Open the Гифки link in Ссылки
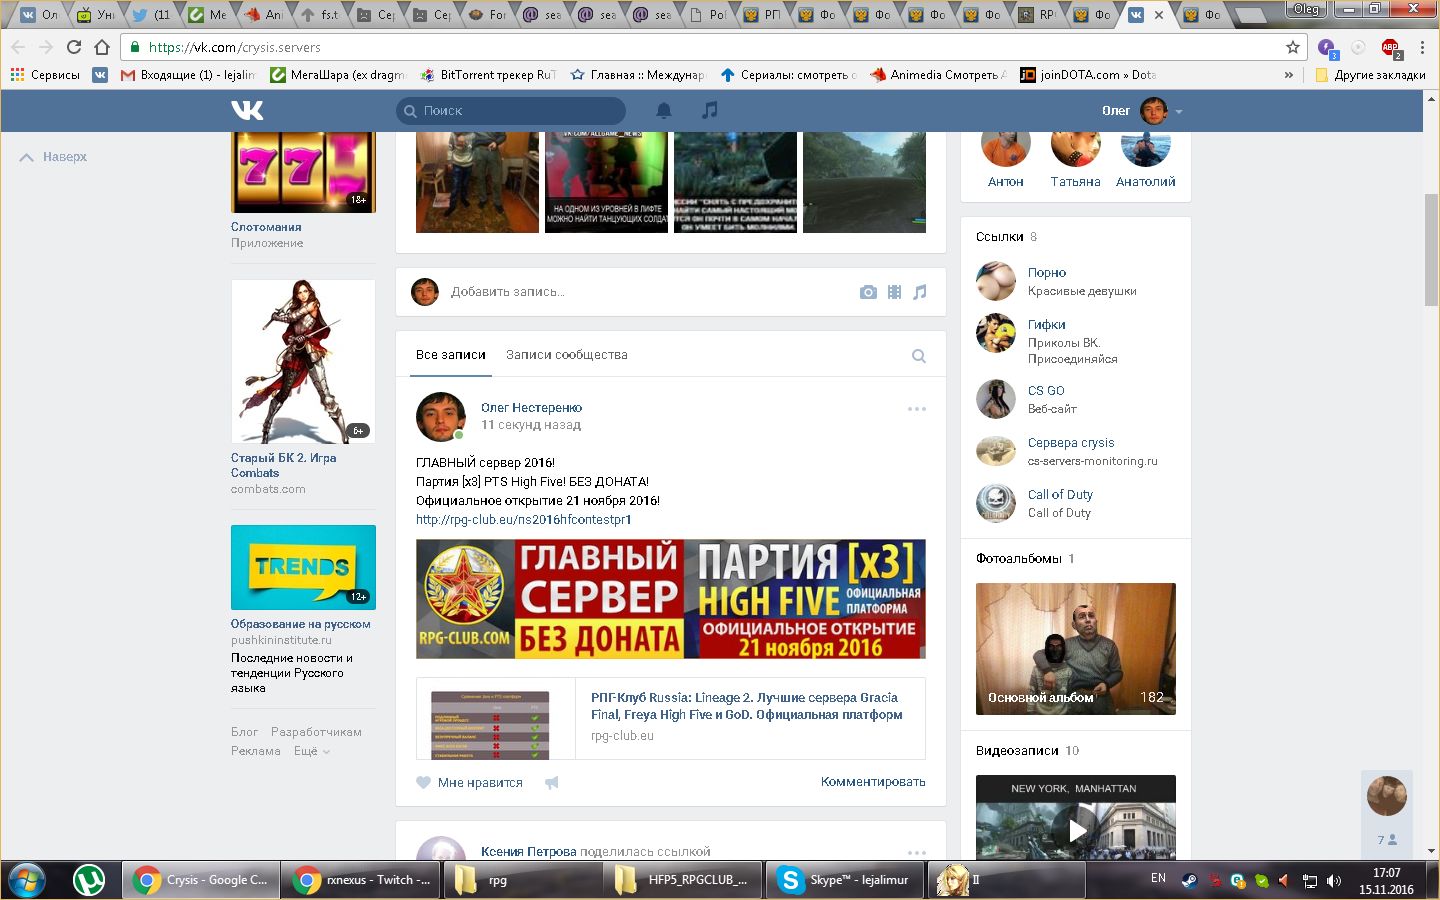 pos(1047,325)
